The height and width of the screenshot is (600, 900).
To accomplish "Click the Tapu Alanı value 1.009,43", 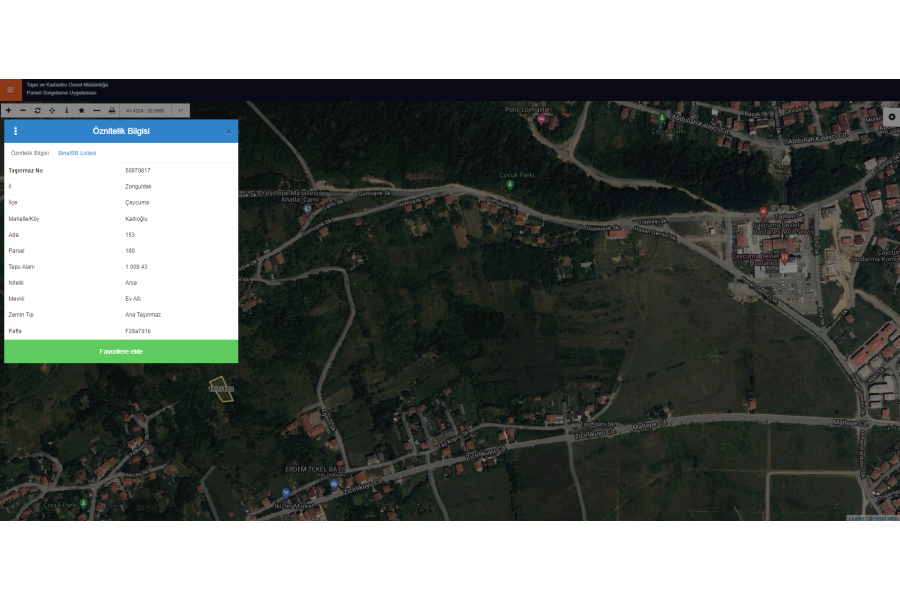I will tap(136, 267).
